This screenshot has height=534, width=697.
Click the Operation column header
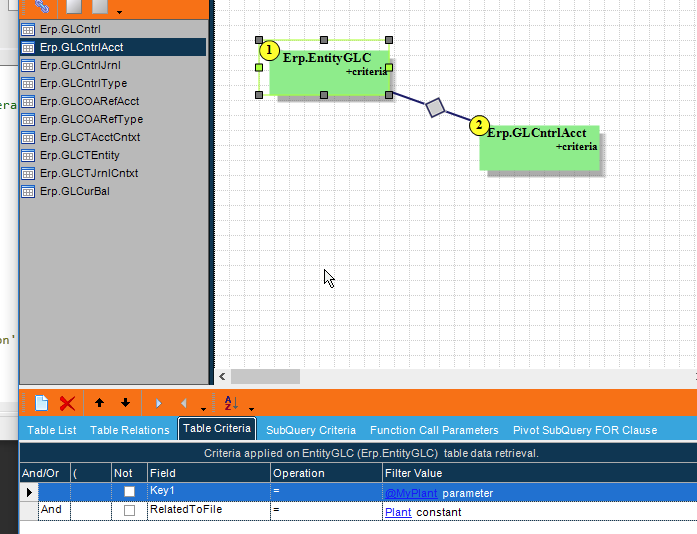click(x=326, y=473)
